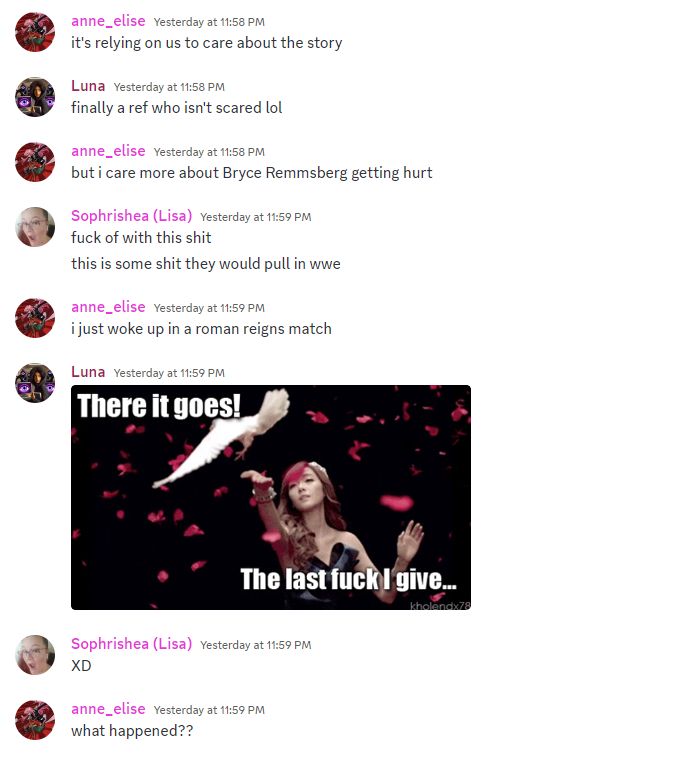Select message 'i just woke up in a roman reigns match'
Image resolution: width=689 pixels, height=761 pixels.
pos(201,329)
